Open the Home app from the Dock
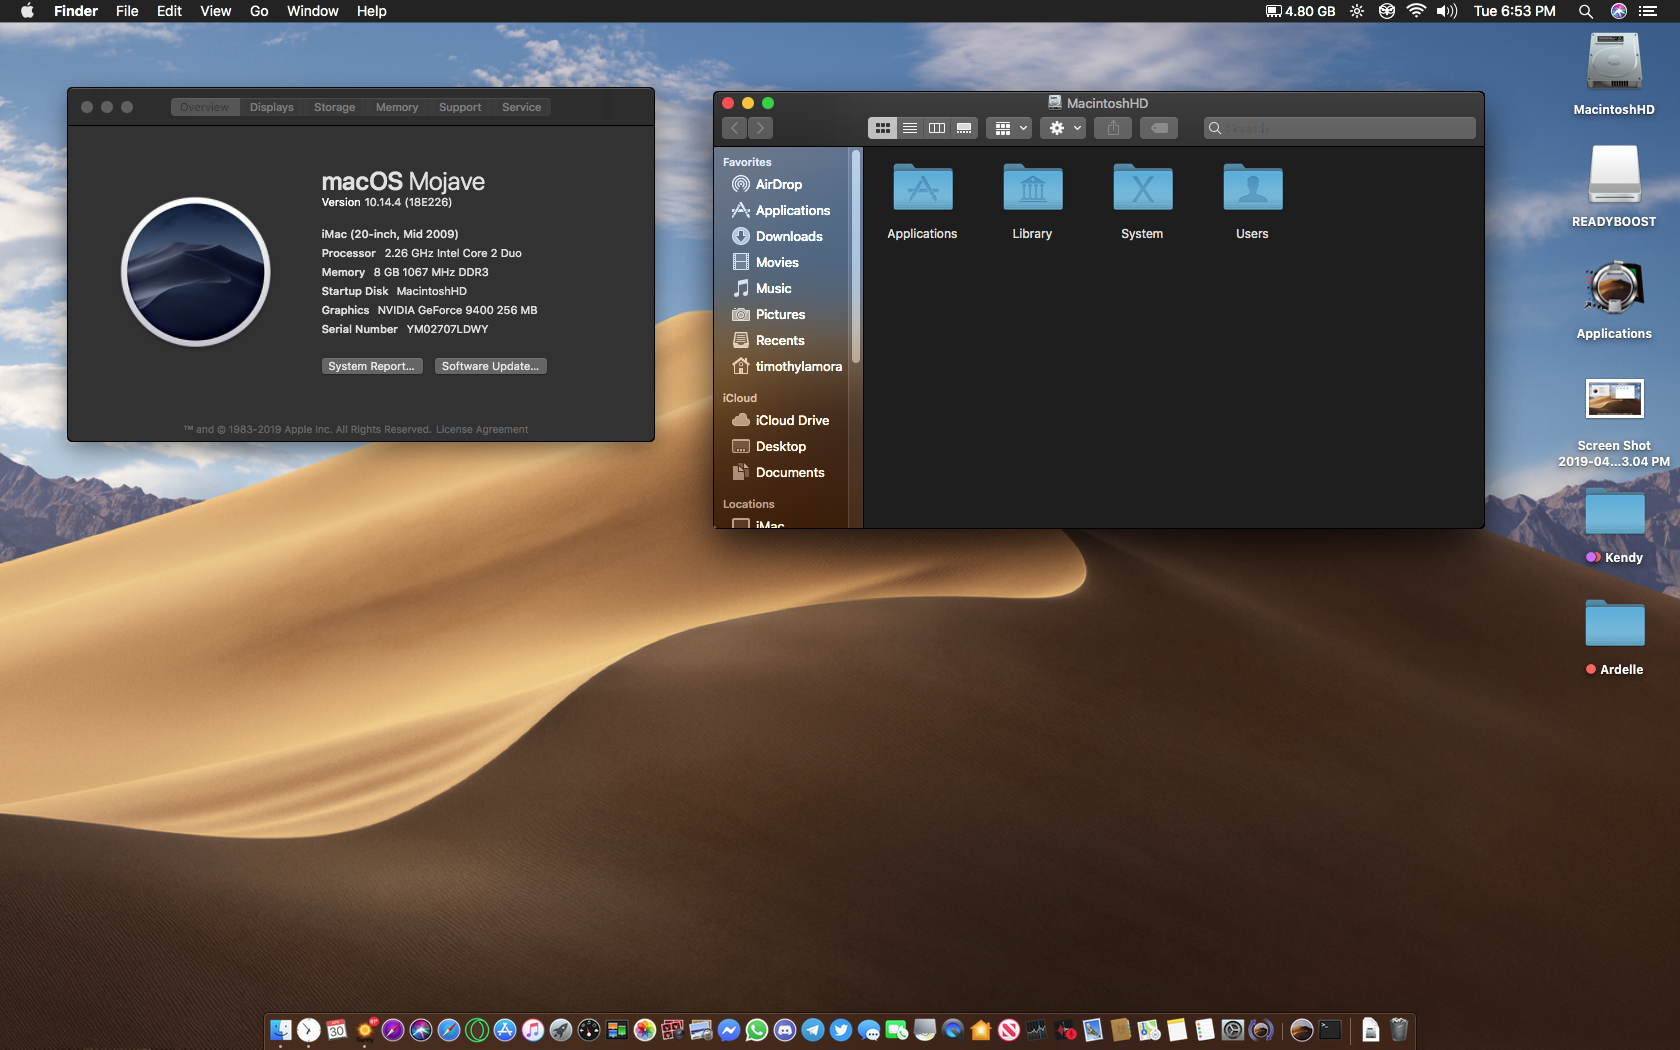This screenshot has width=1680, height=1050. (x=981, y=1030)
